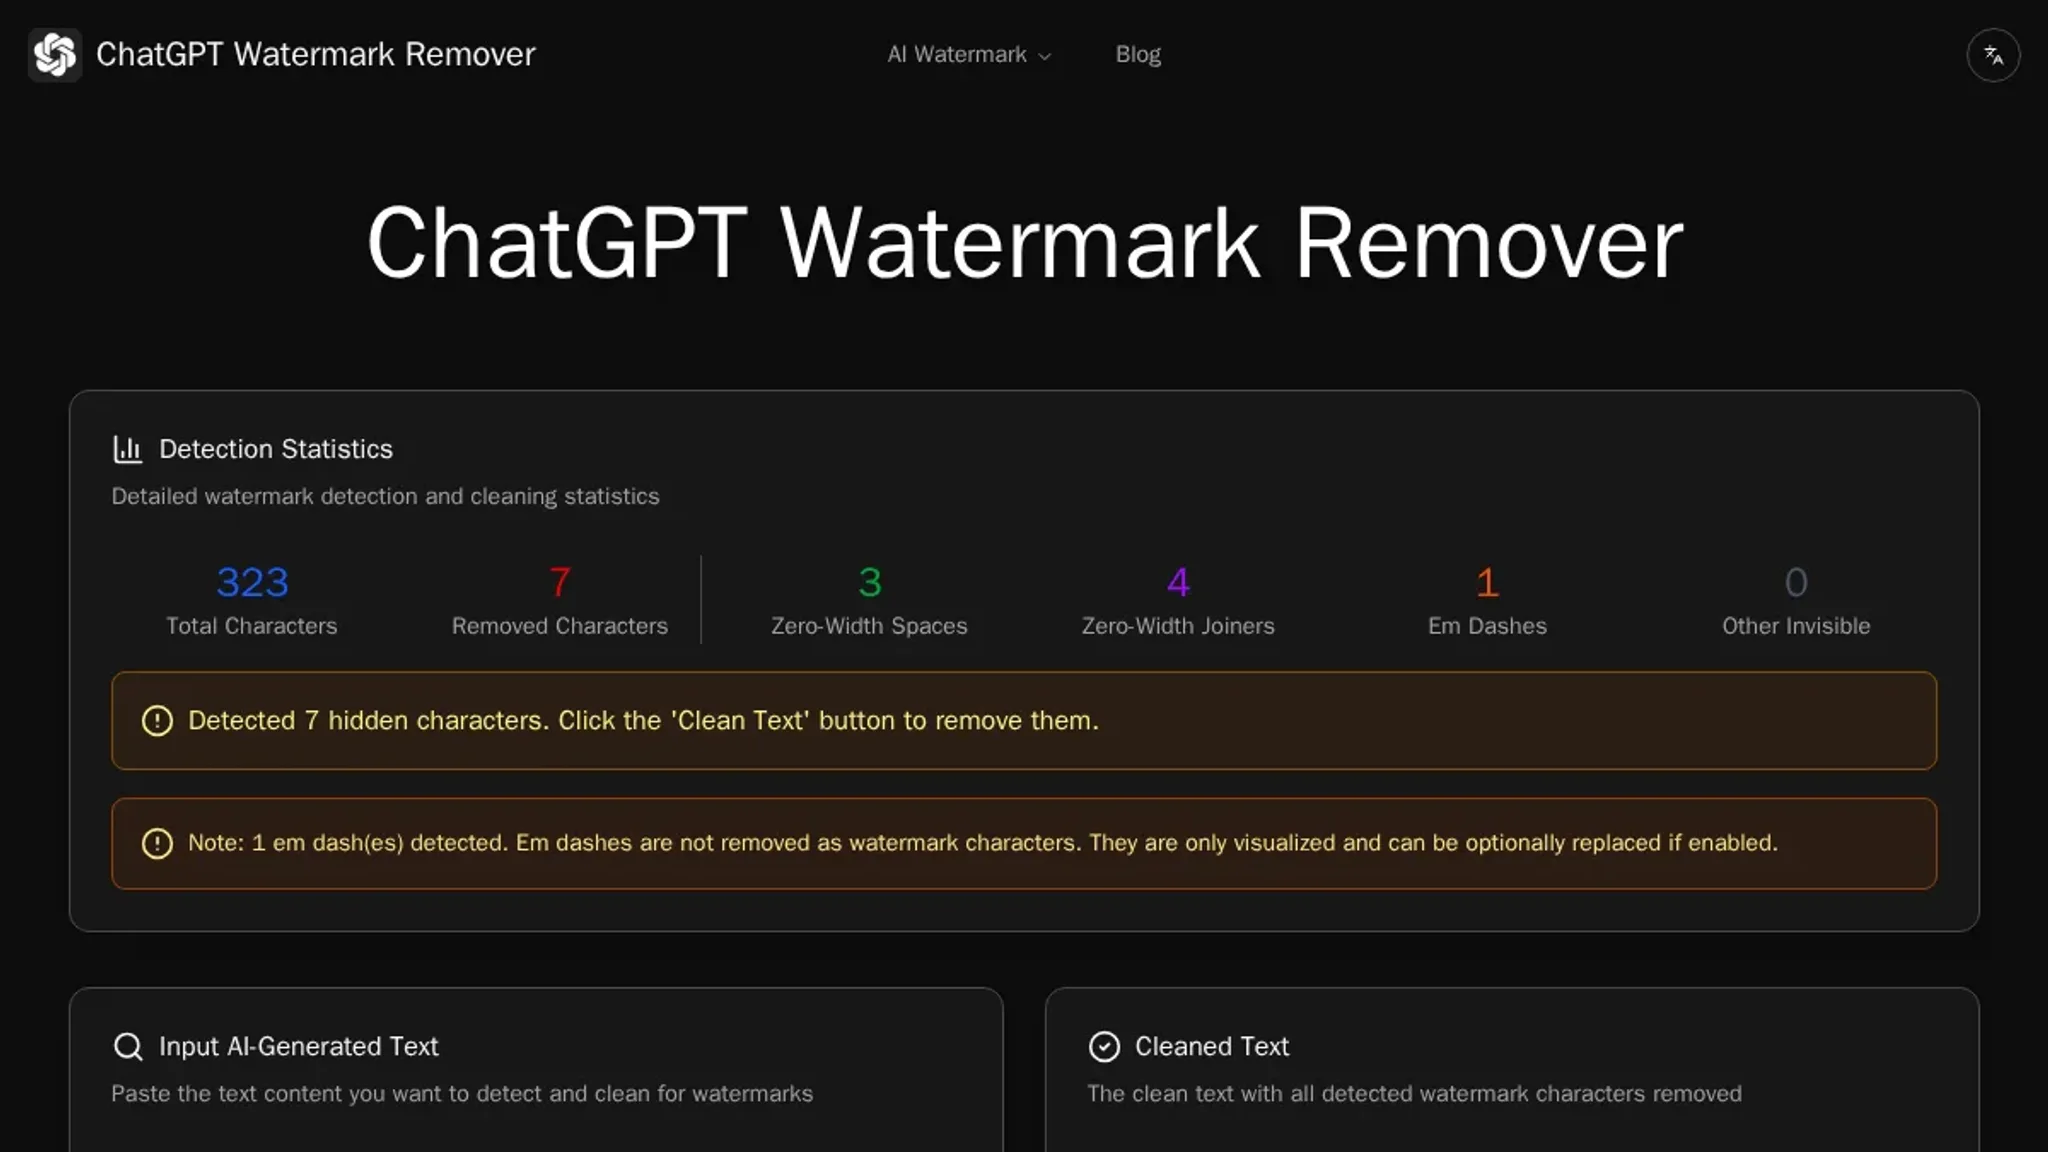Click the ChatGPT logo icon in header
The image size is (2048, 1152).
(x=55, y=54)
